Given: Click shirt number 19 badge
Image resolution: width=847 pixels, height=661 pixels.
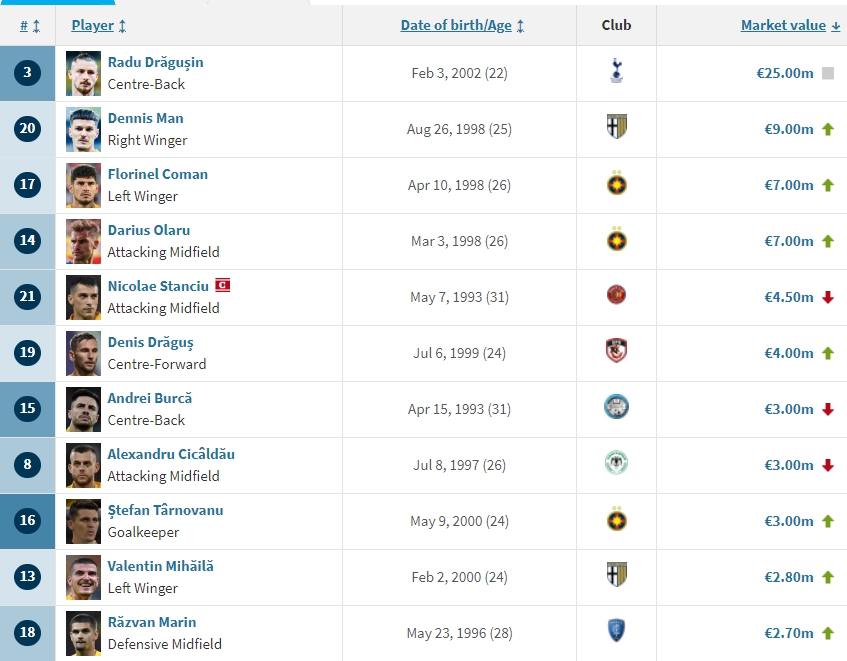Looking at the screenshot, I should click(x=28, y=353).
